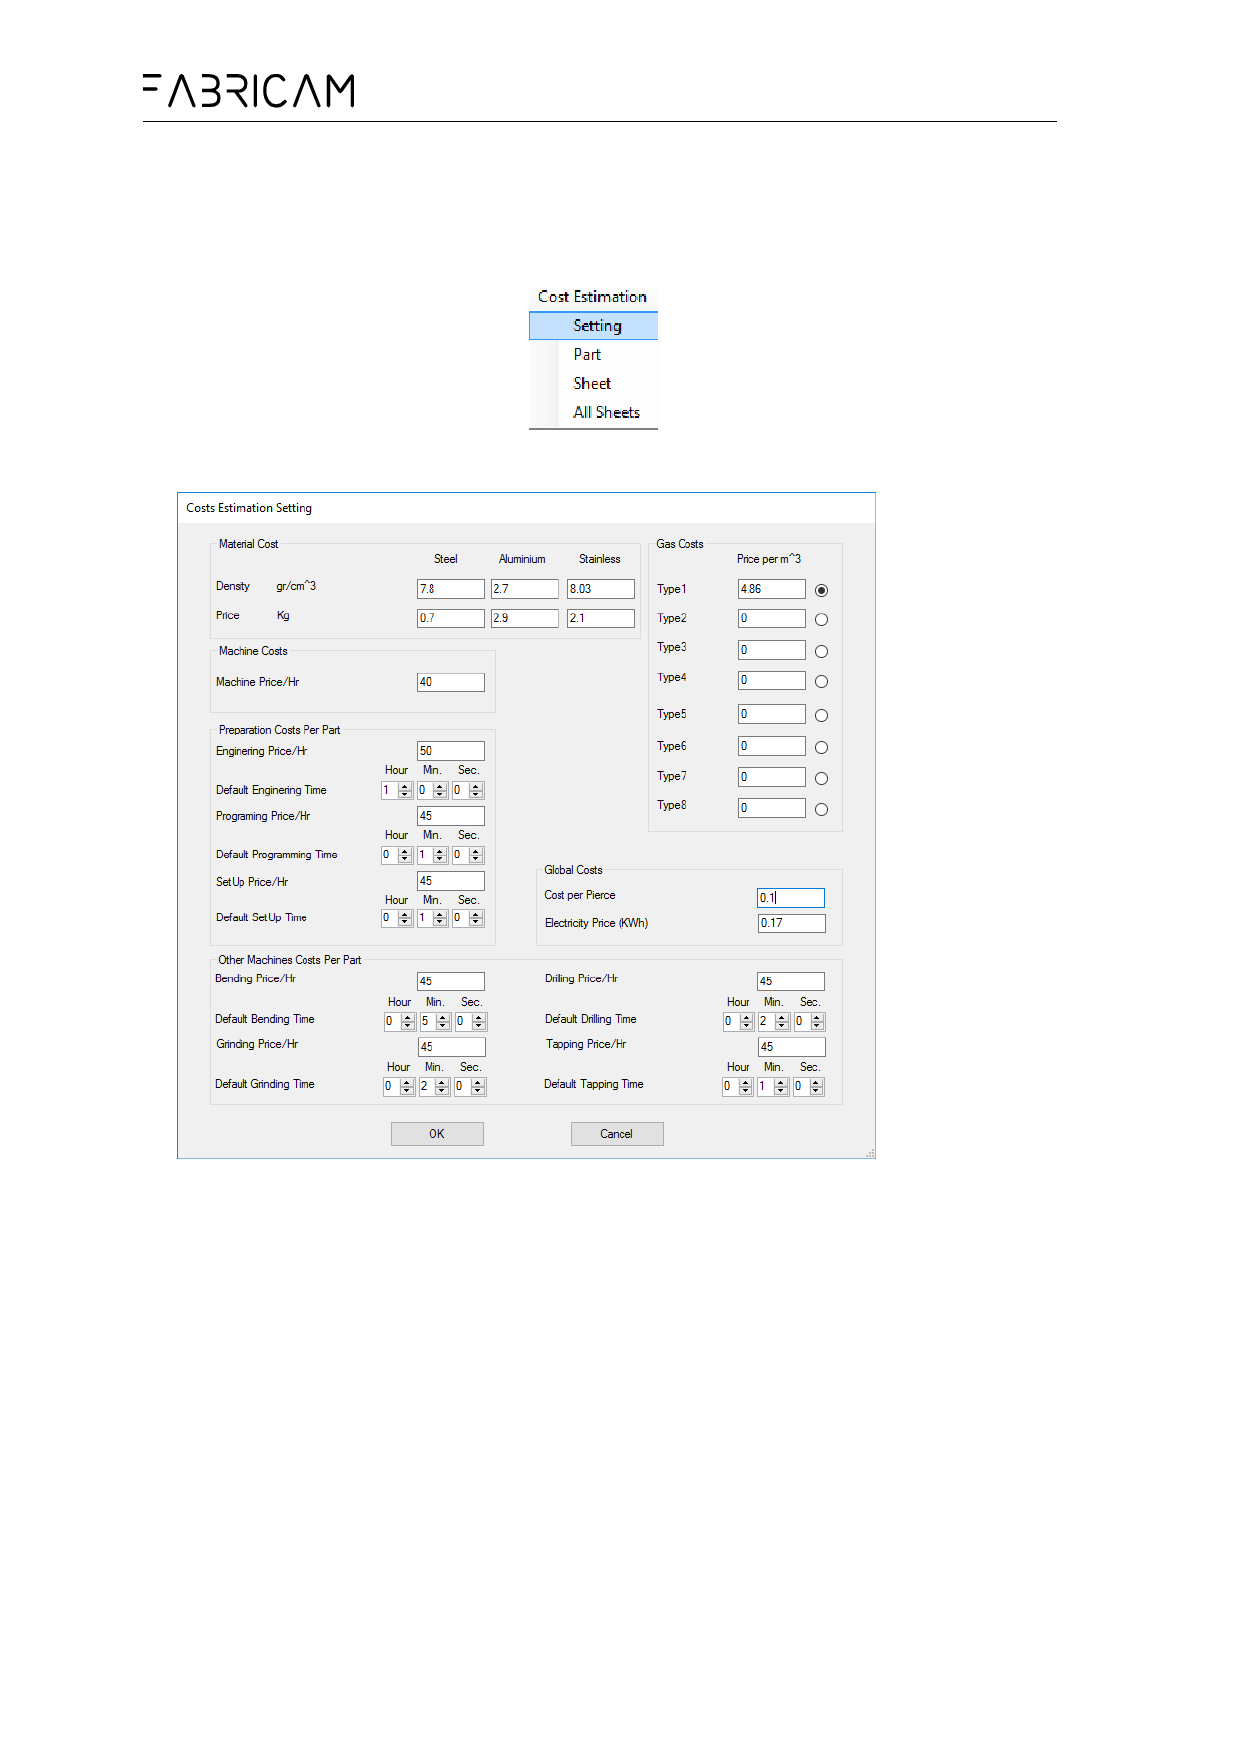The height and width of the screenshot is (1754, 1240).
Task: Select the Type2 gas radio button
Action: click(821, 620)
